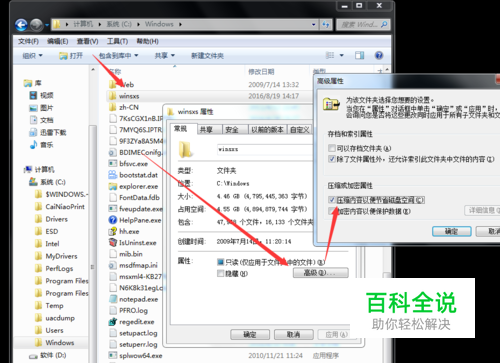
Task: Click the change view icon in toolbar
Action: [330, 55]
